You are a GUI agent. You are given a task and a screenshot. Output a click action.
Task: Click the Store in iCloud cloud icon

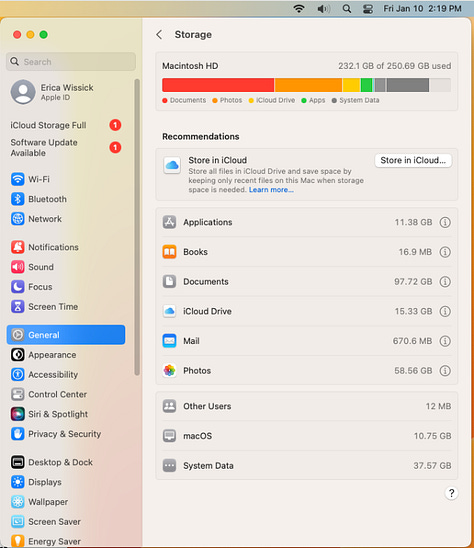[172, 165]
